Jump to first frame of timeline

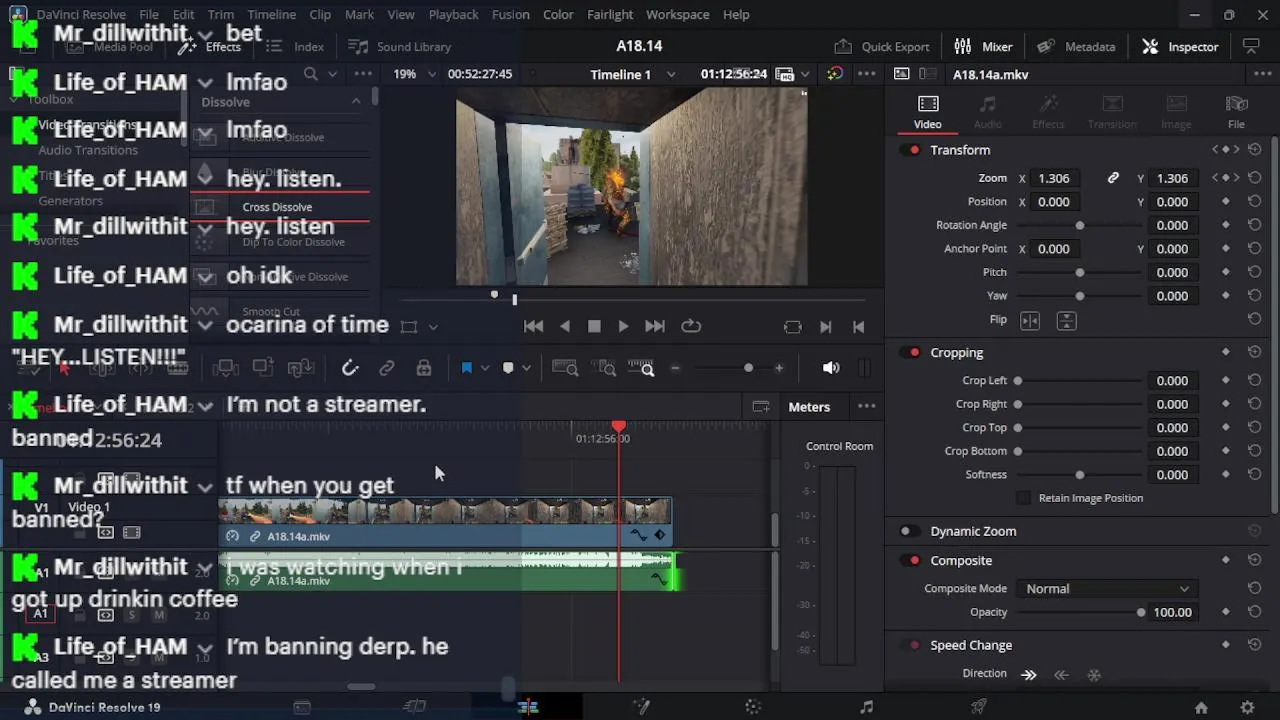click(x=534, y=326)
